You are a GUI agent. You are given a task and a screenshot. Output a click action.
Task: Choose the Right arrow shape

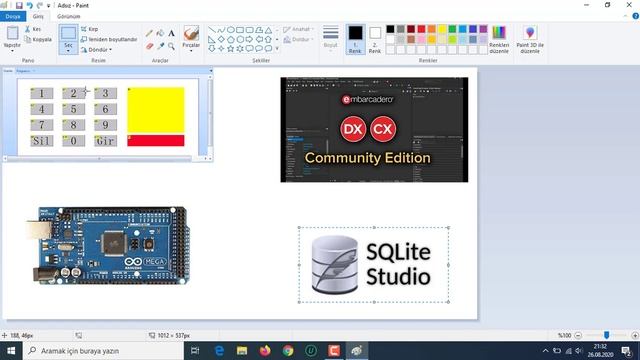point(249,40)
